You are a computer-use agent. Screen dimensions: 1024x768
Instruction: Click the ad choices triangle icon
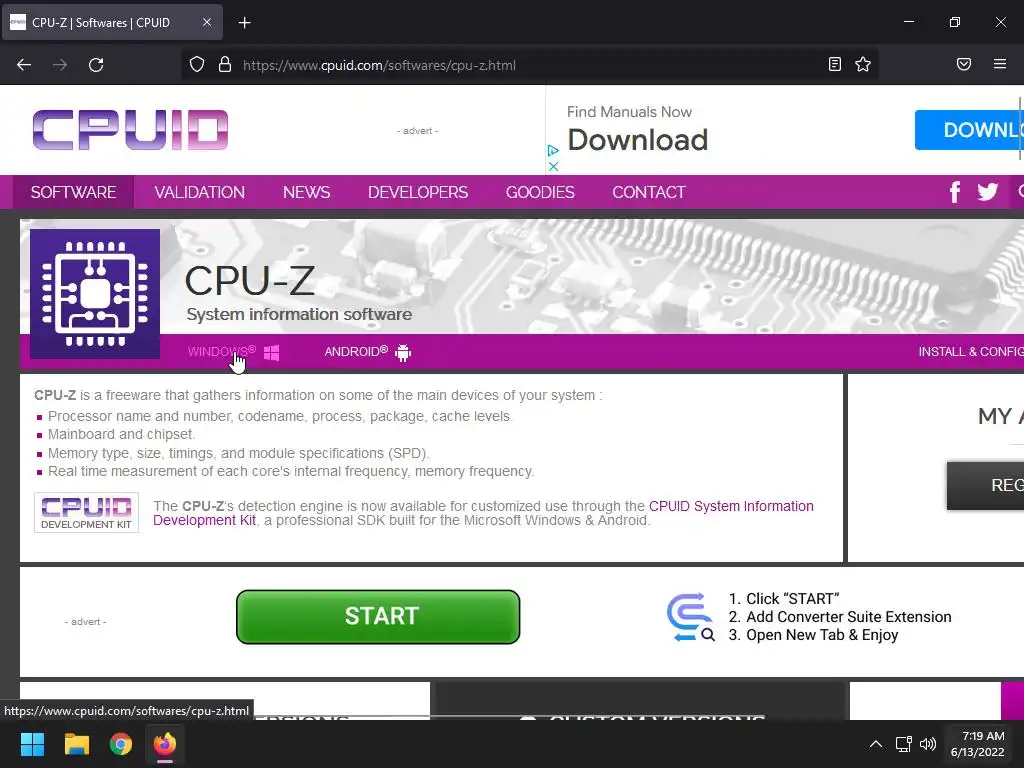pos(553,150)
